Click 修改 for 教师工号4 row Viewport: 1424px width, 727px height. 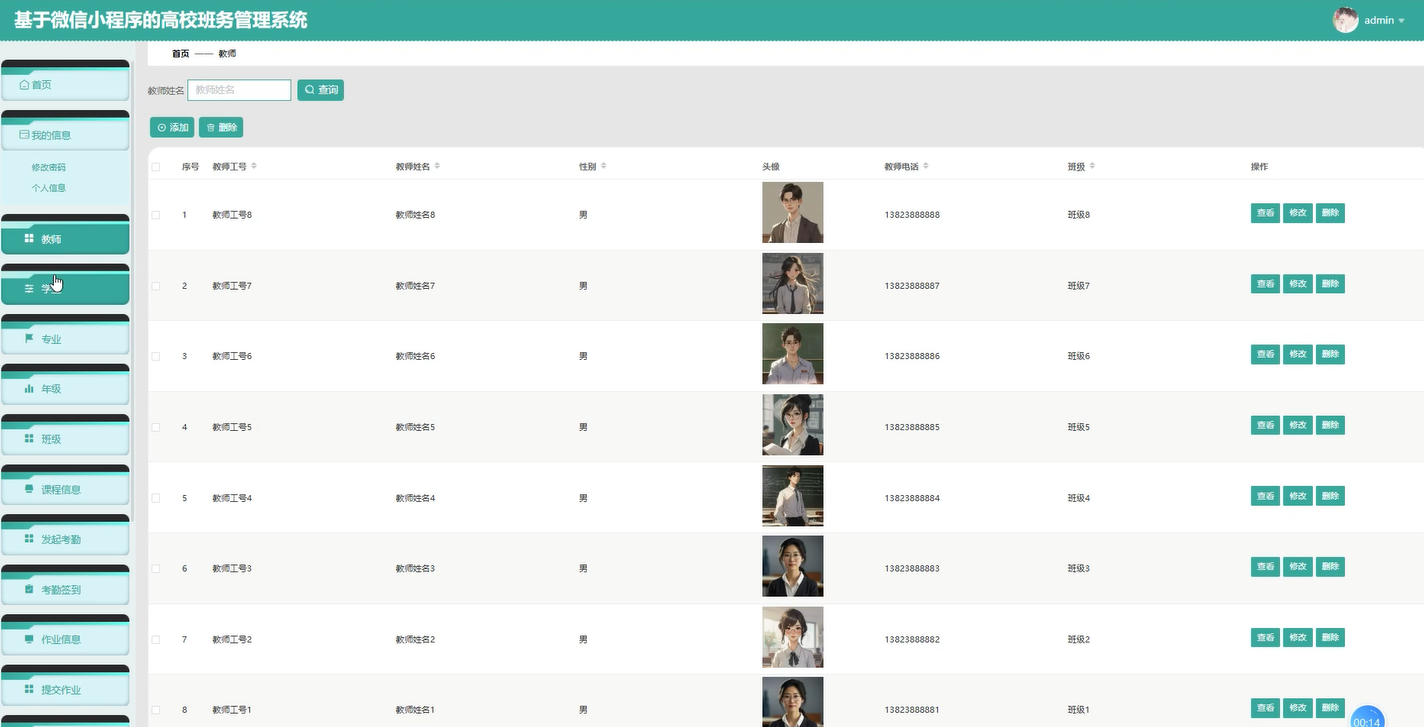[1298, 496]
